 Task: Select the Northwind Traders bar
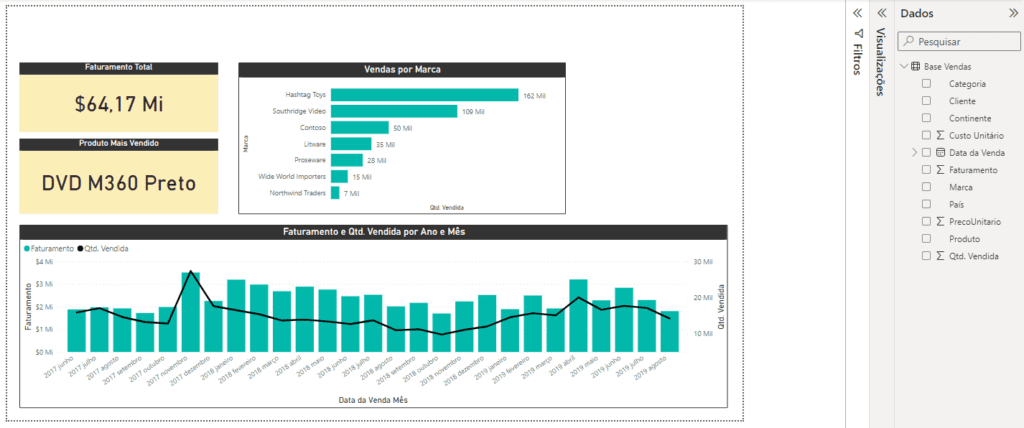pyautogui.click(x=335, y=193)
